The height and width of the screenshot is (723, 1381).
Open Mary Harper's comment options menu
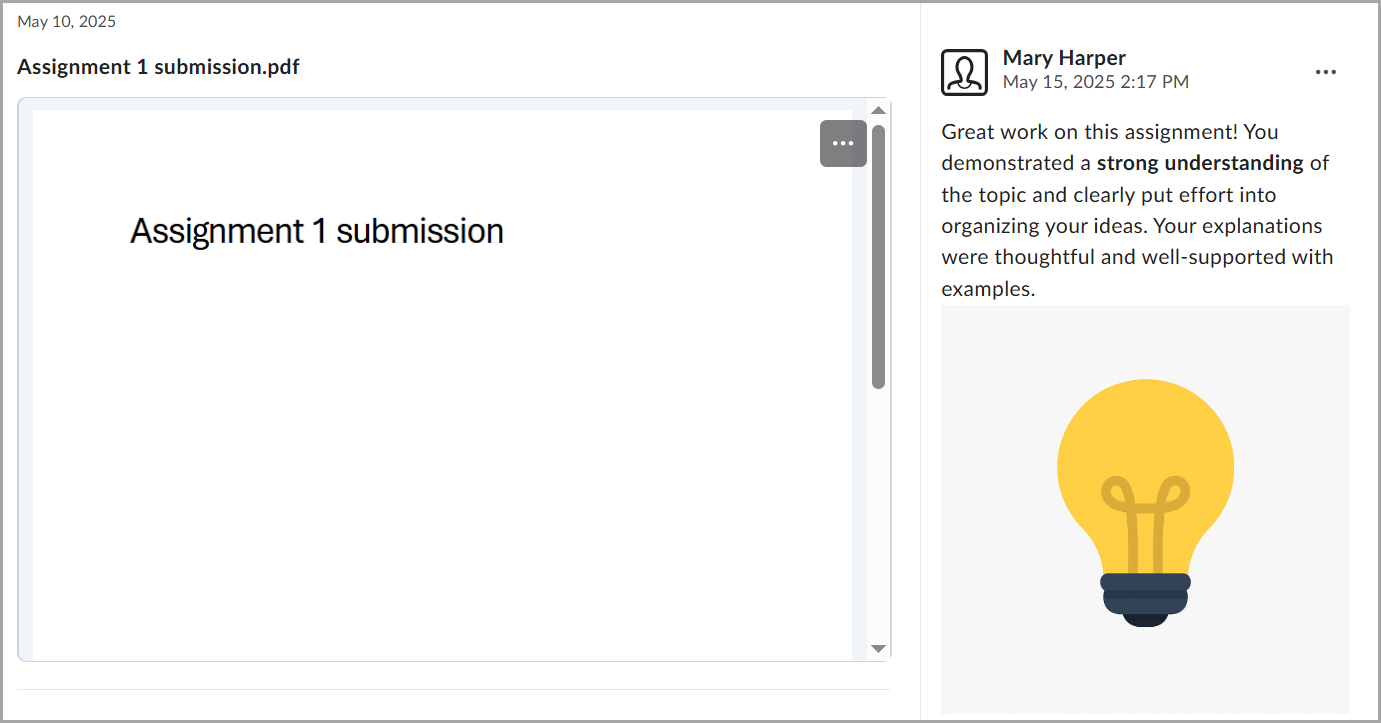(1325, 72)
